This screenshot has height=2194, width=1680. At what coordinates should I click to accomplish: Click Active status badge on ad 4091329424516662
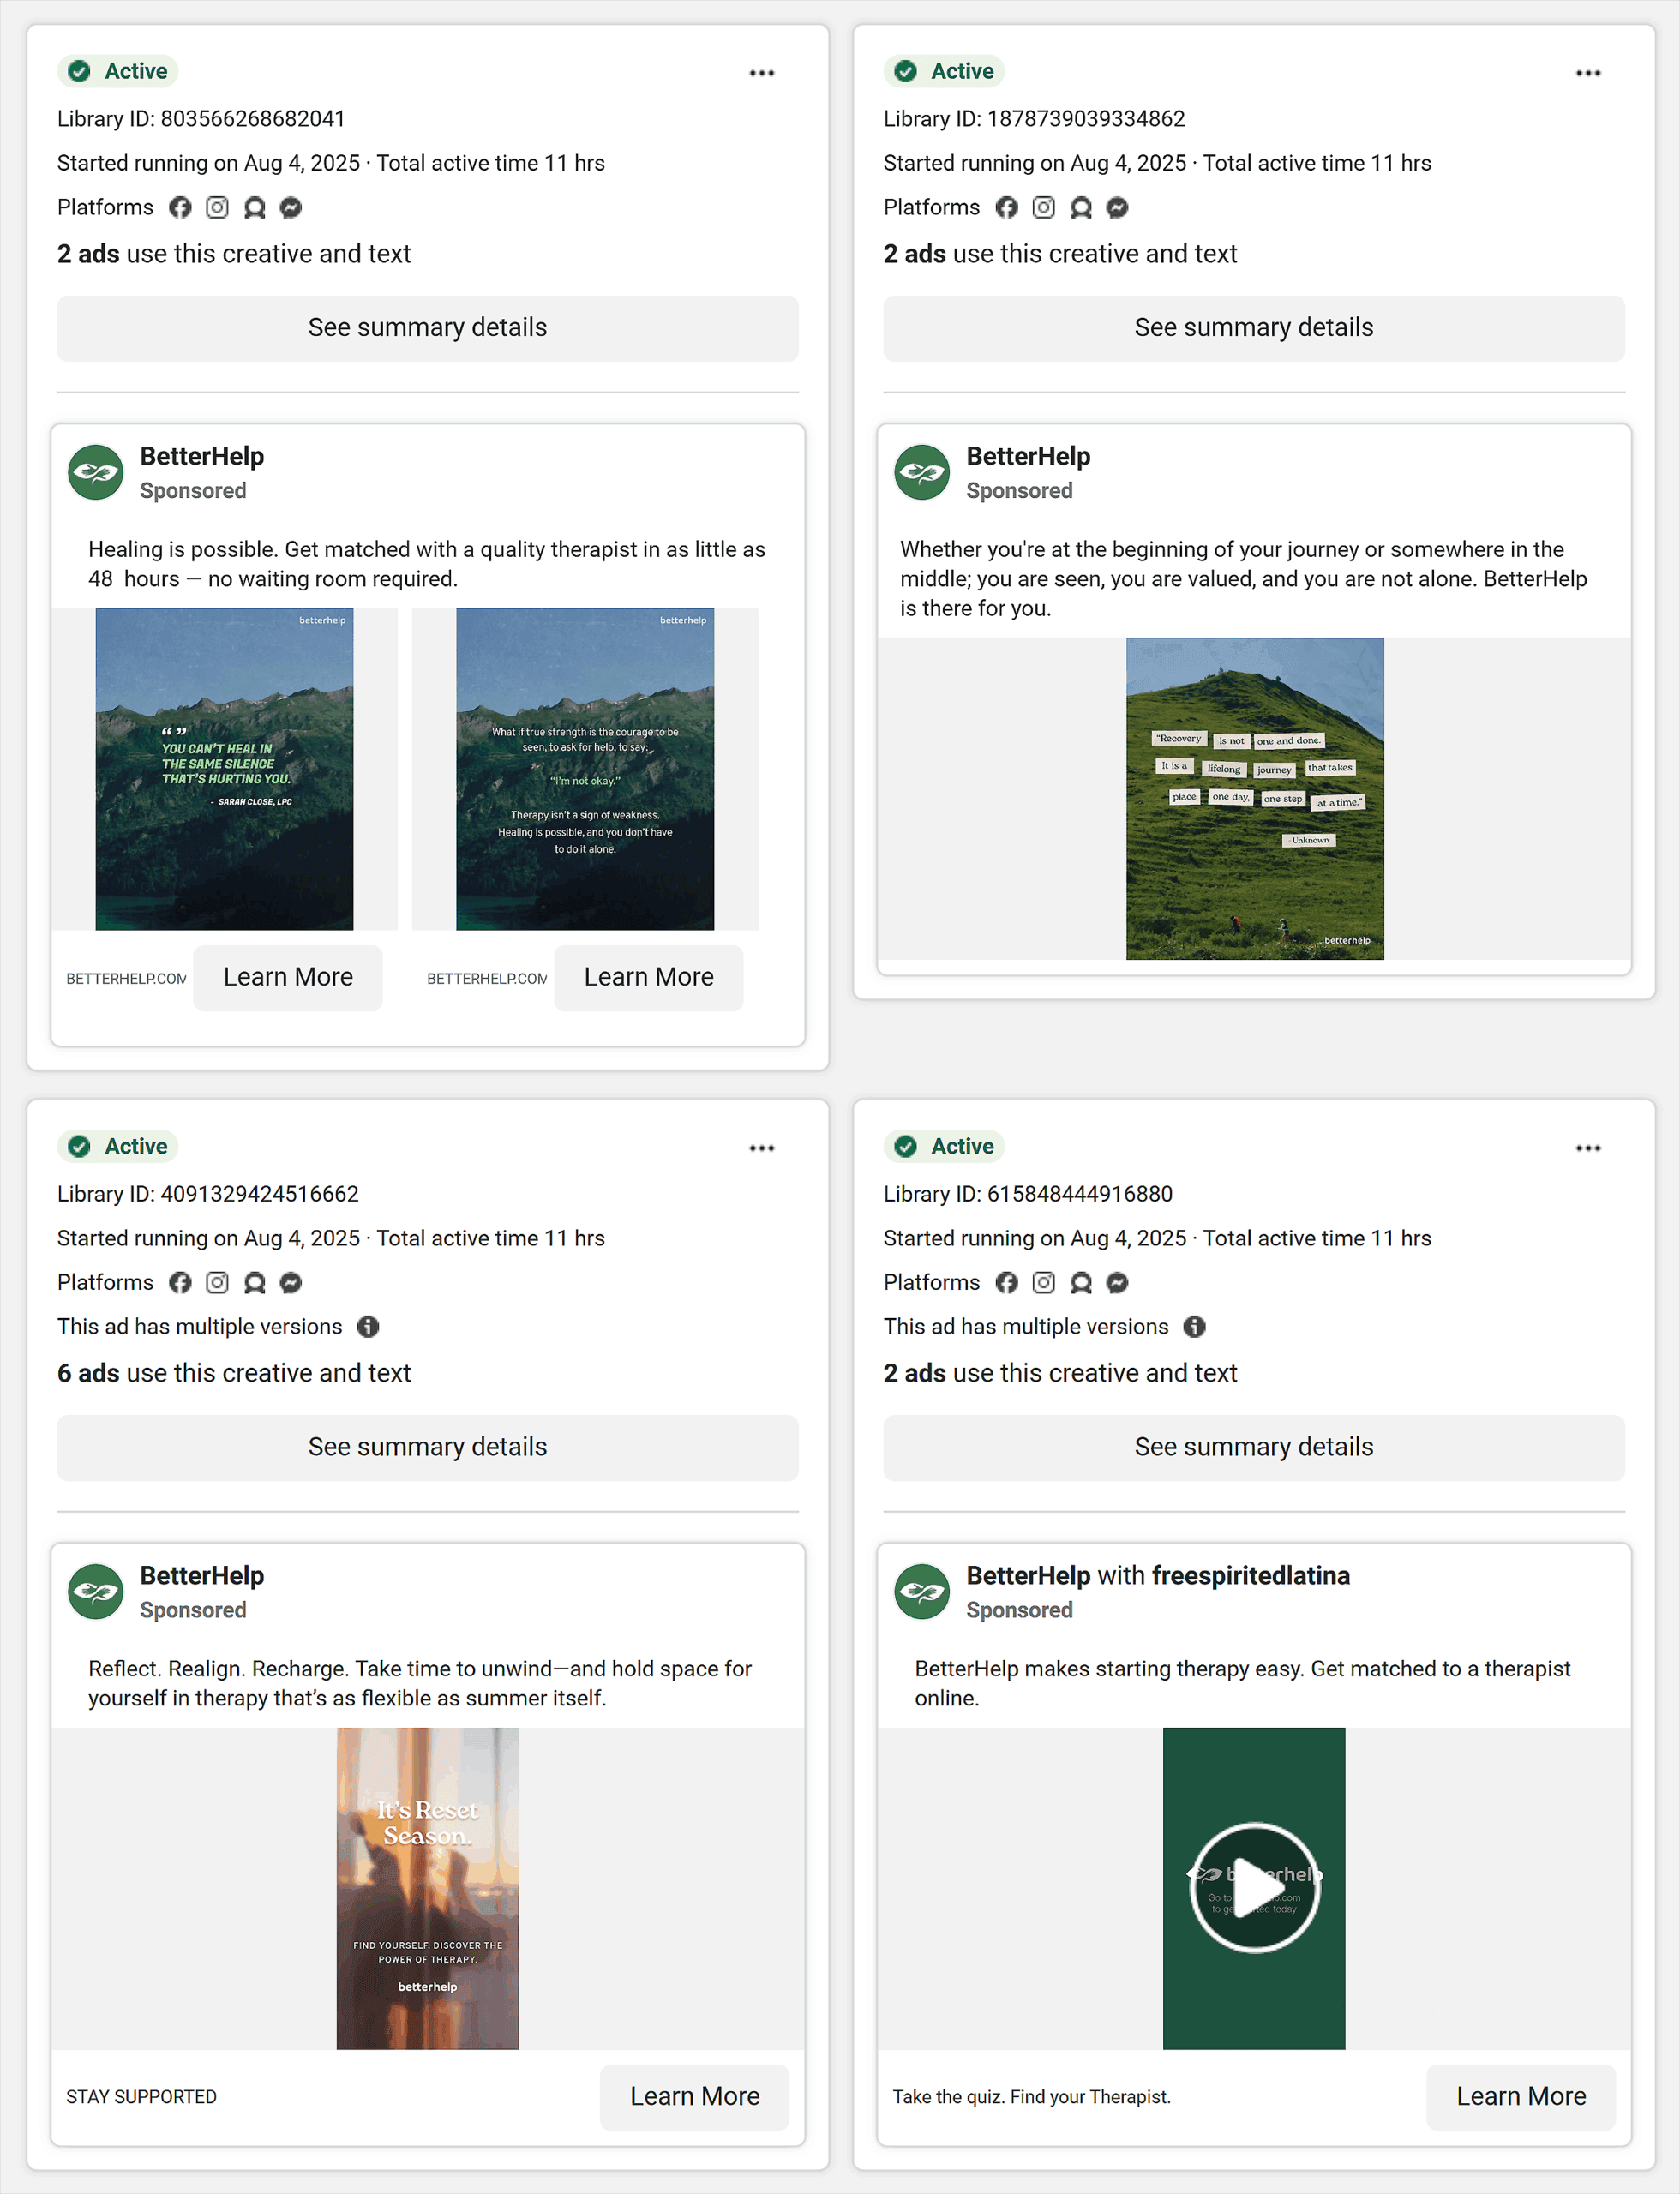click(118, 1146)
